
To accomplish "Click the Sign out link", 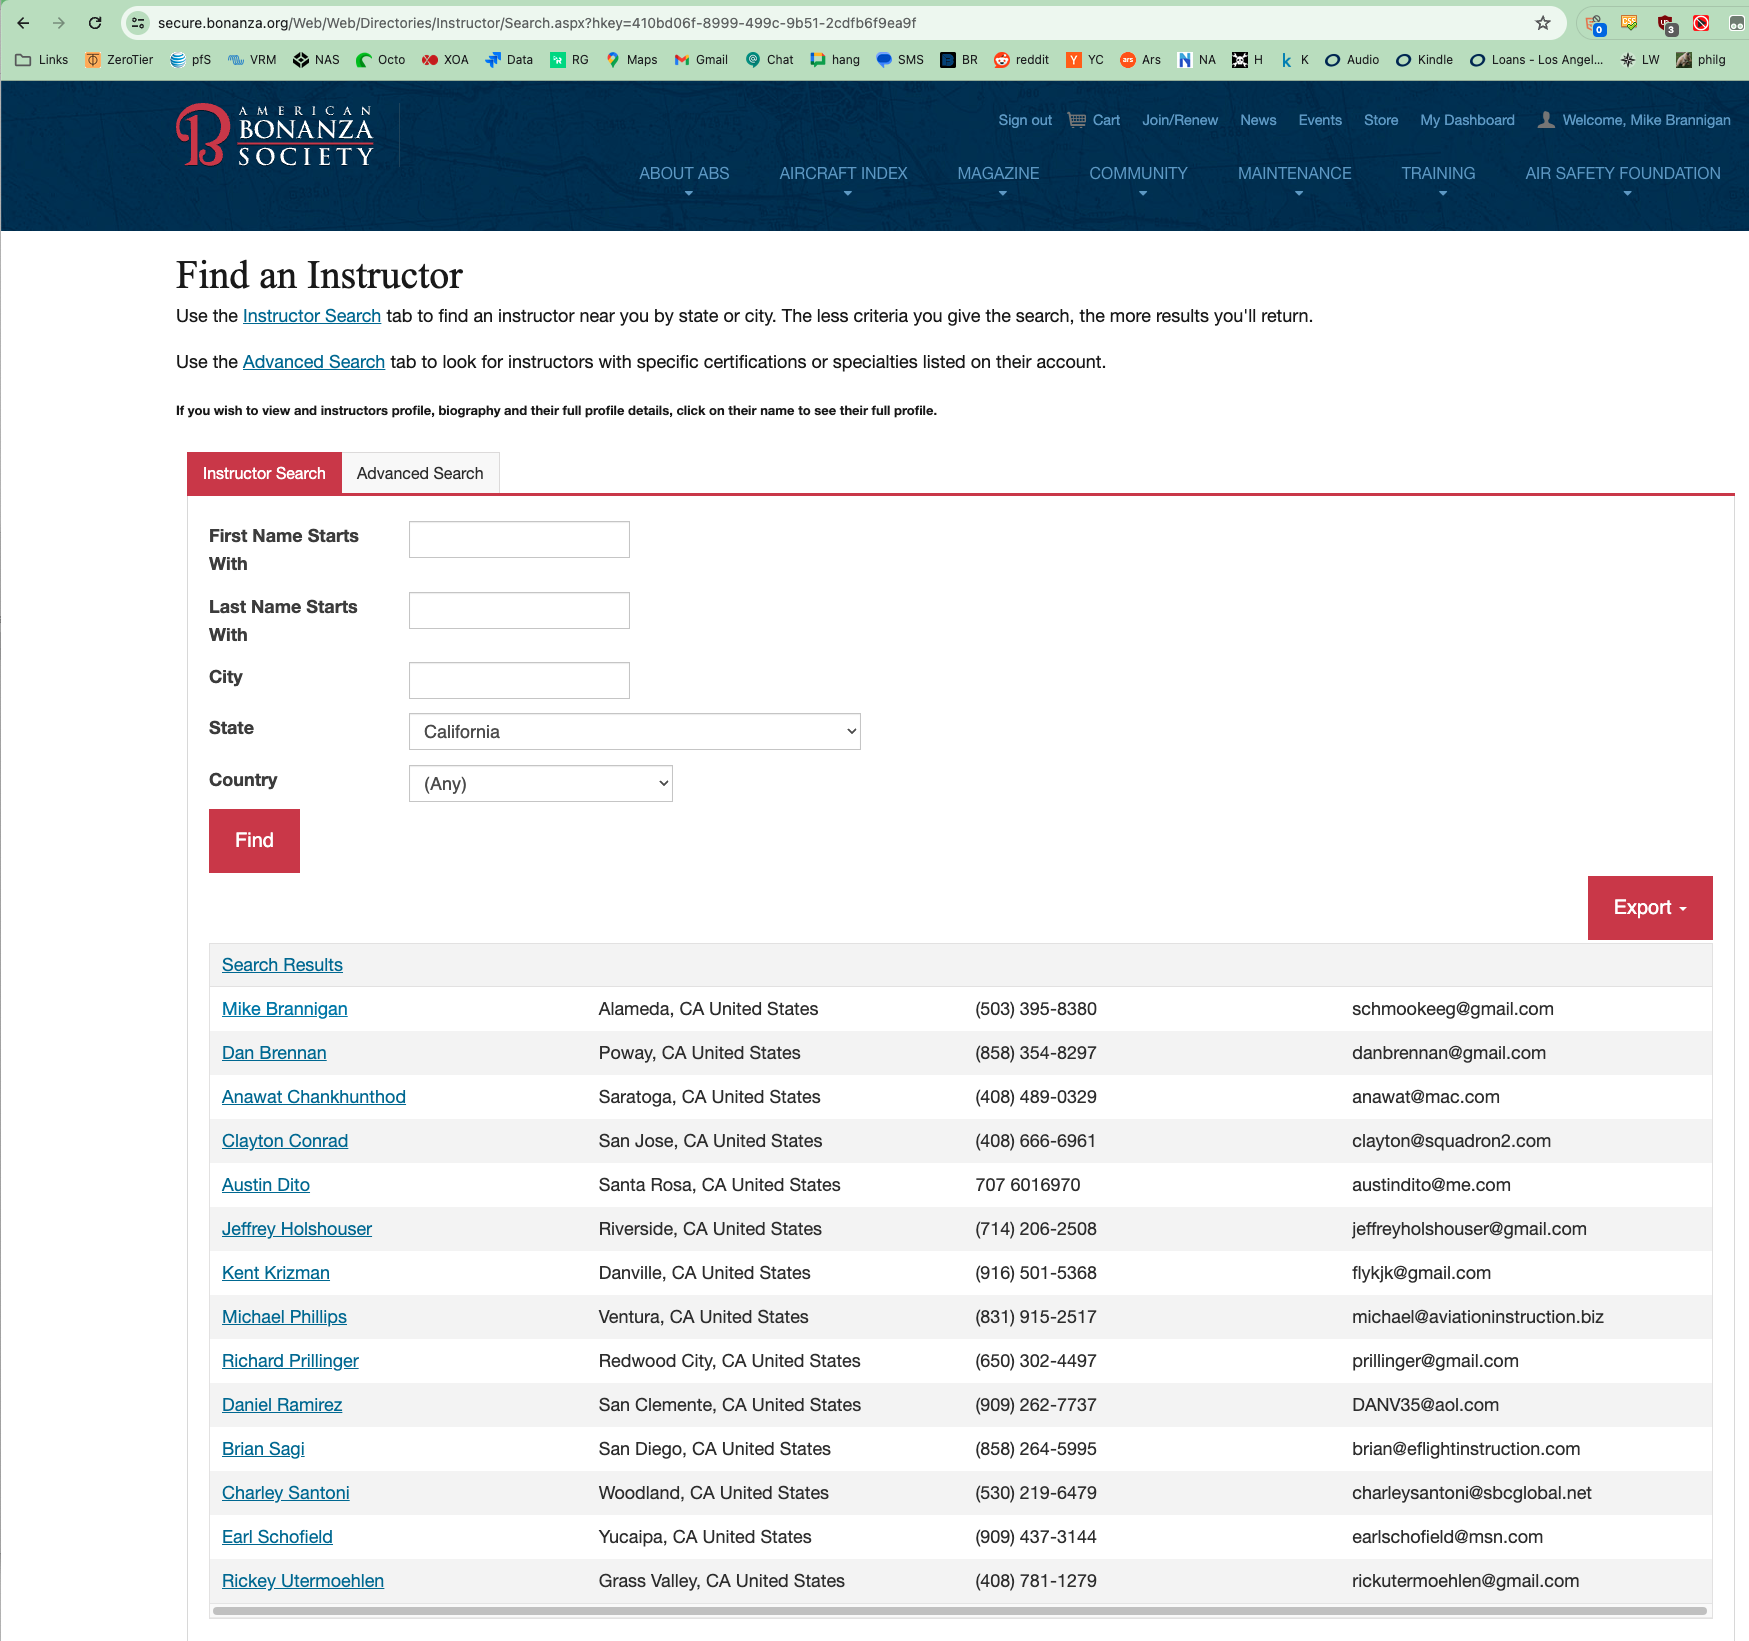I will point(1024,120).
